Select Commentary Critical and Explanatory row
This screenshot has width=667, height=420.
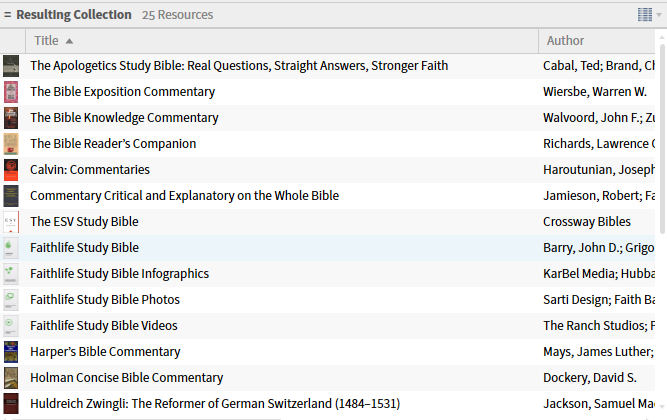[x=184, y=196]
